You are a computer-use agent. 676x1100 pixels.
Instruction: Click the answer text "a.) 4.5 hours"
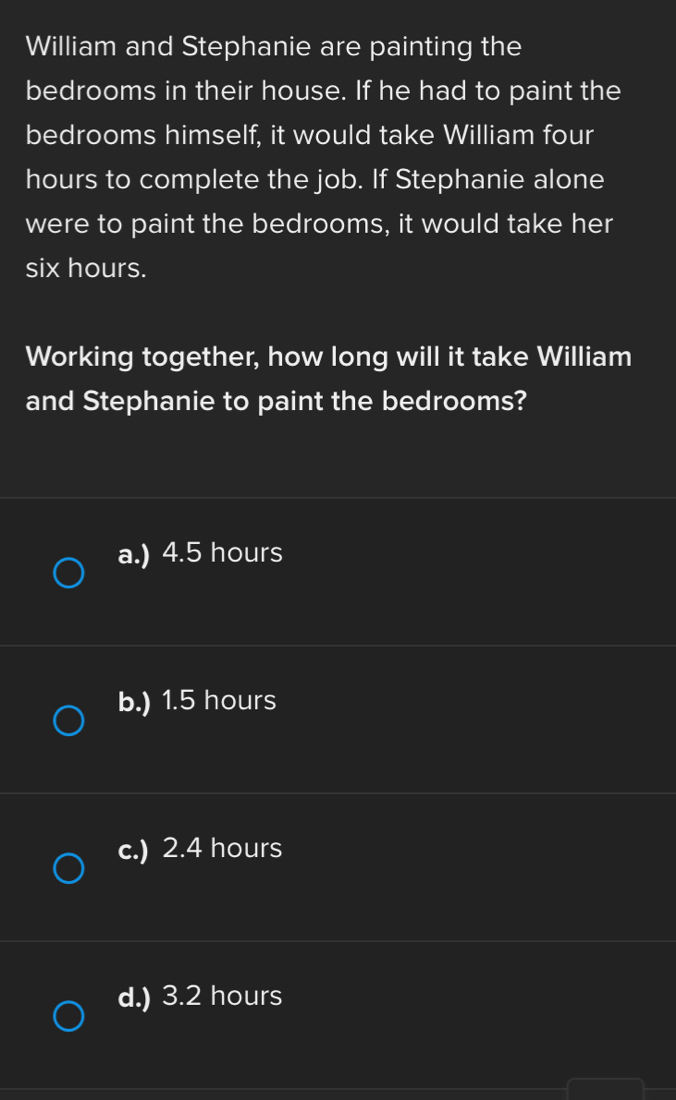click(200, 553)
